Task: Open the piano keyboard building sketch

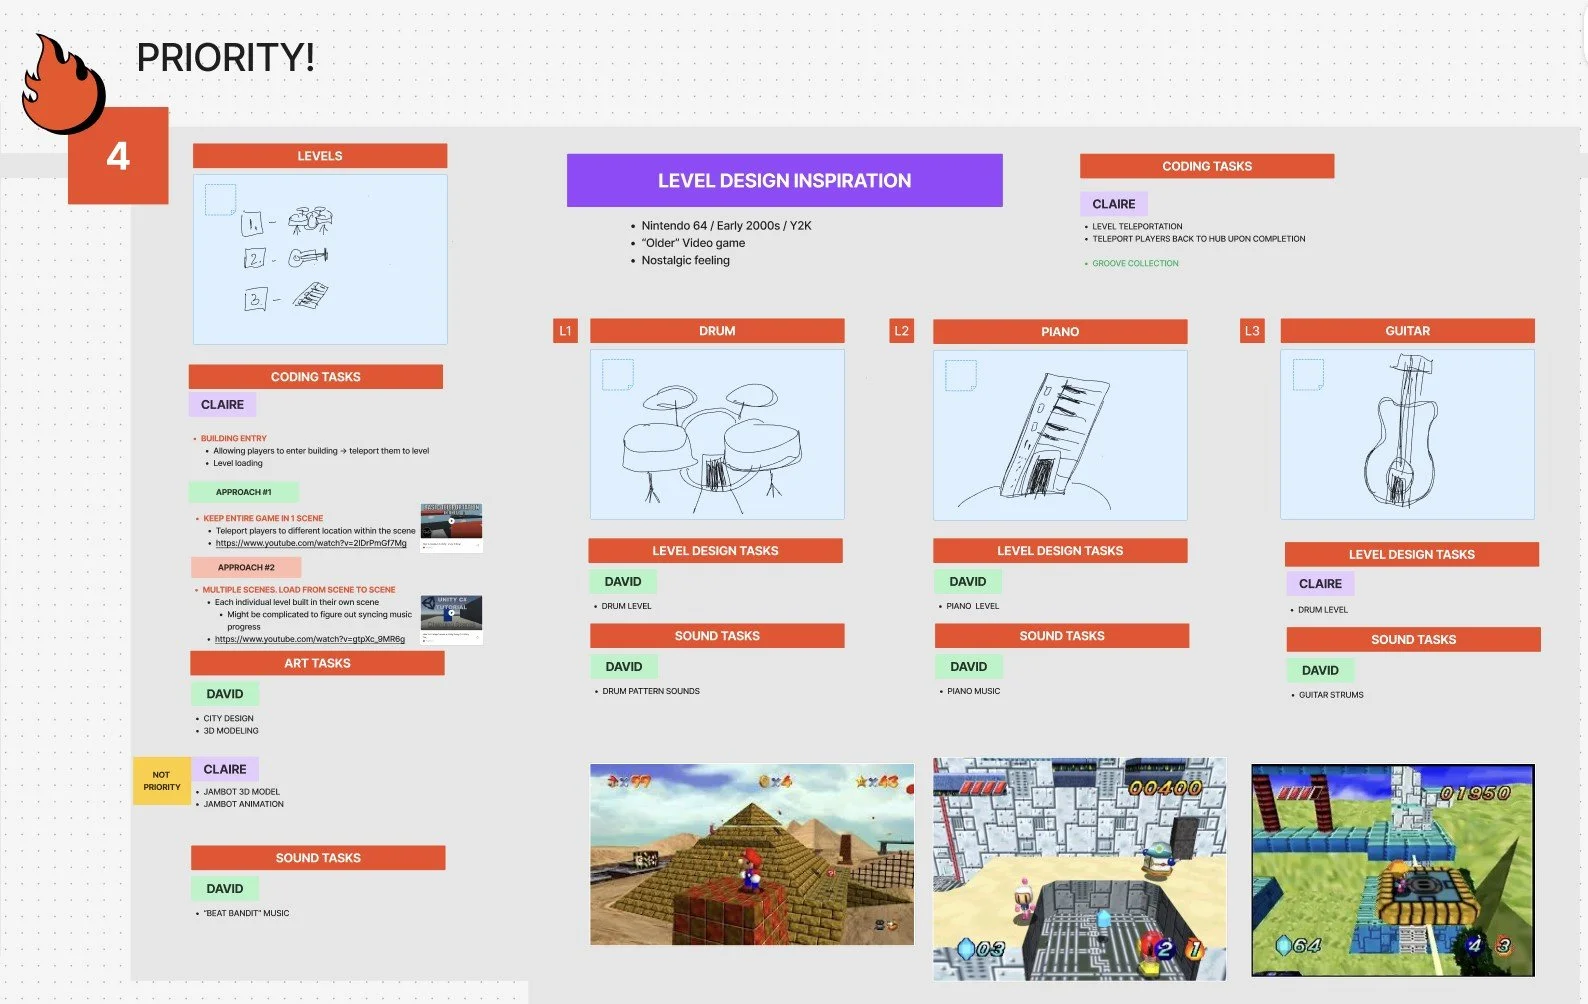Action: coord(1060,435)
